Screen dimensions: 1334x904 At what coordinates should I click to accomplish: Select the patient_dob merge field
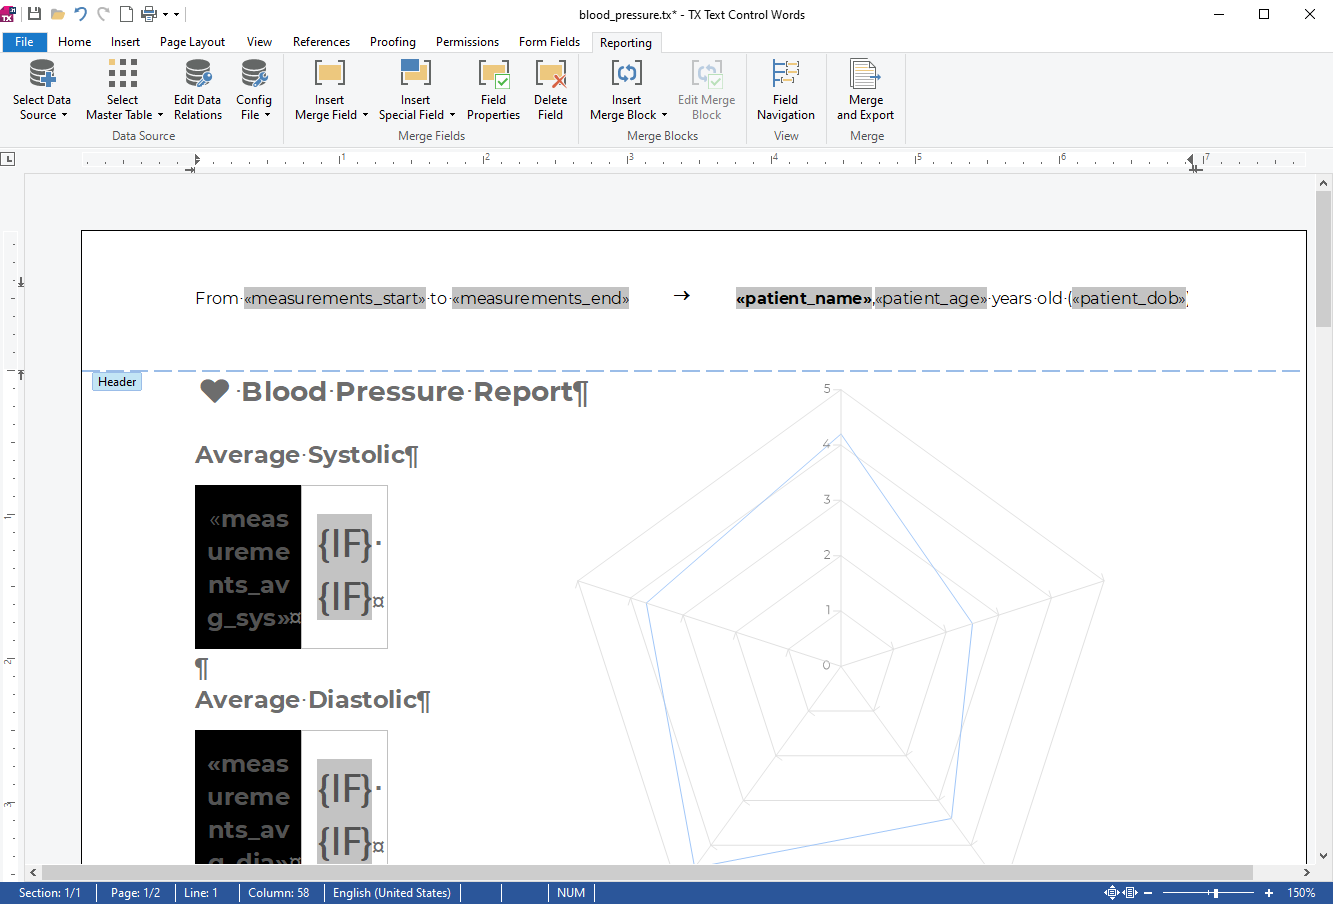coord(1129,298)
